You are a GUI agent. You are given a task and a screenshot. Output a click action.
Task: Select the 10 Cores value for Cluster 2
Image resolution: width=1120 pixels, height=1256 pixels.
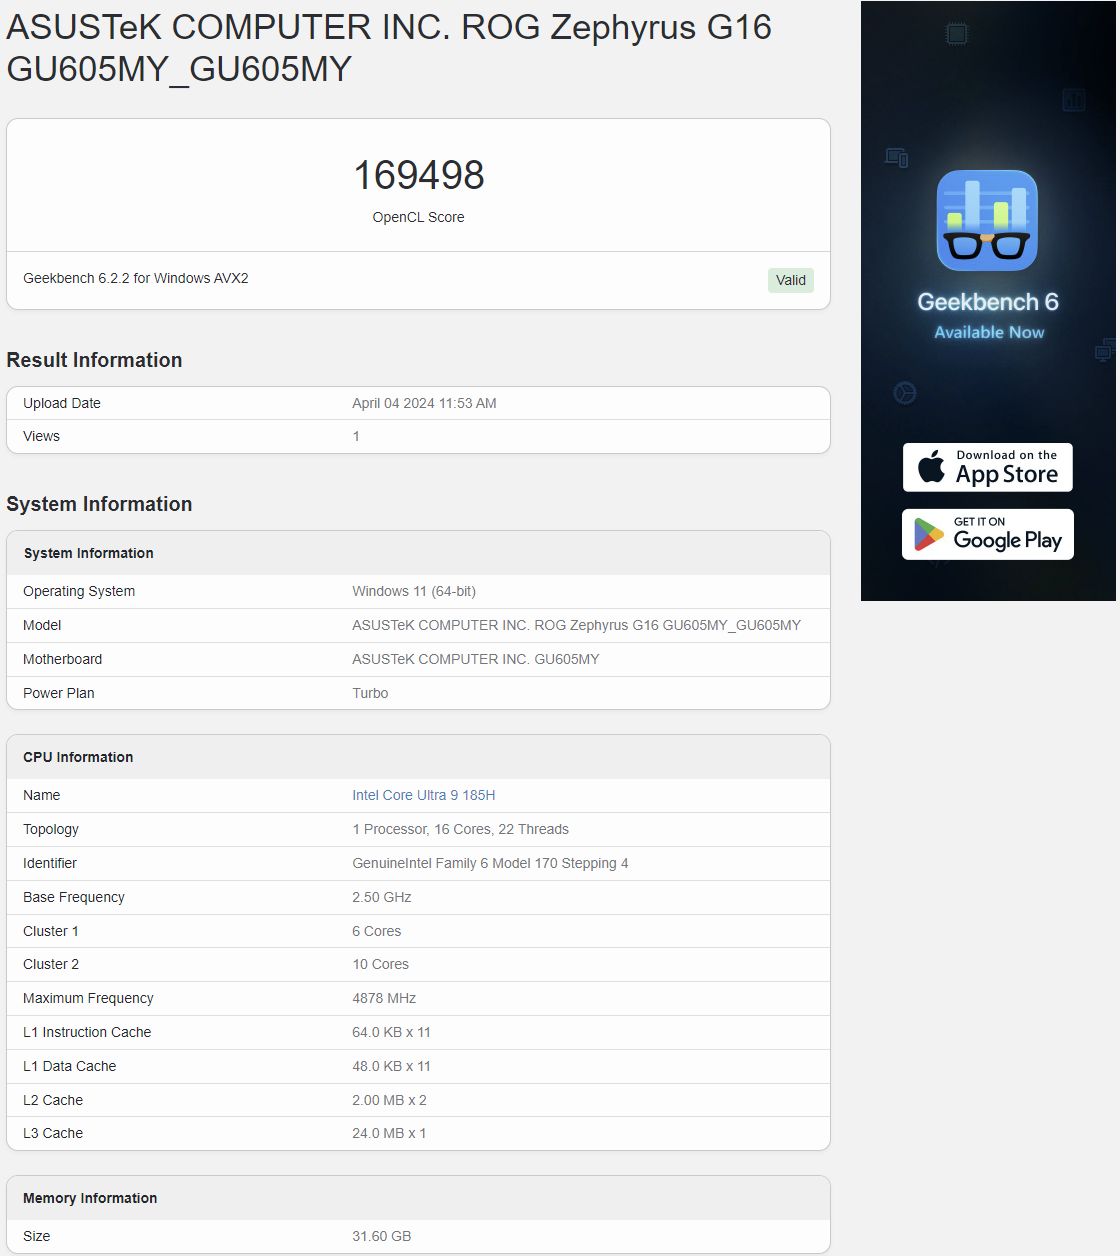381,964
